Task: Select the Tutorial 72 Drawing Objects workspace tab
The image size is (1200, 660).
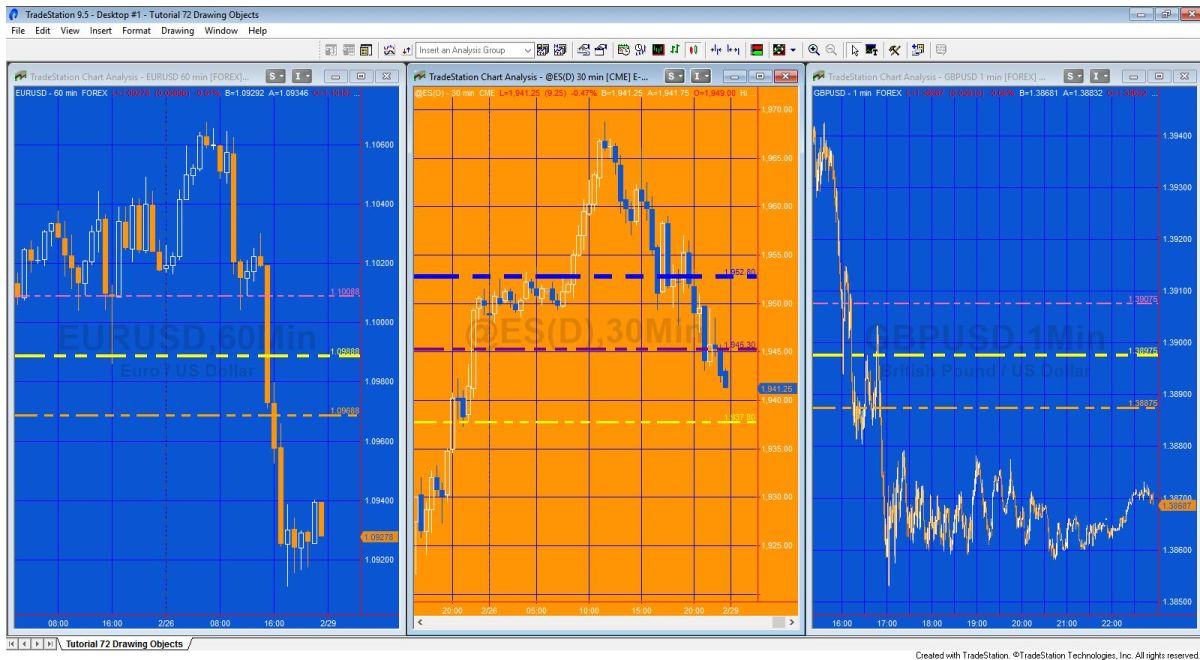Action: pos(124,644)
